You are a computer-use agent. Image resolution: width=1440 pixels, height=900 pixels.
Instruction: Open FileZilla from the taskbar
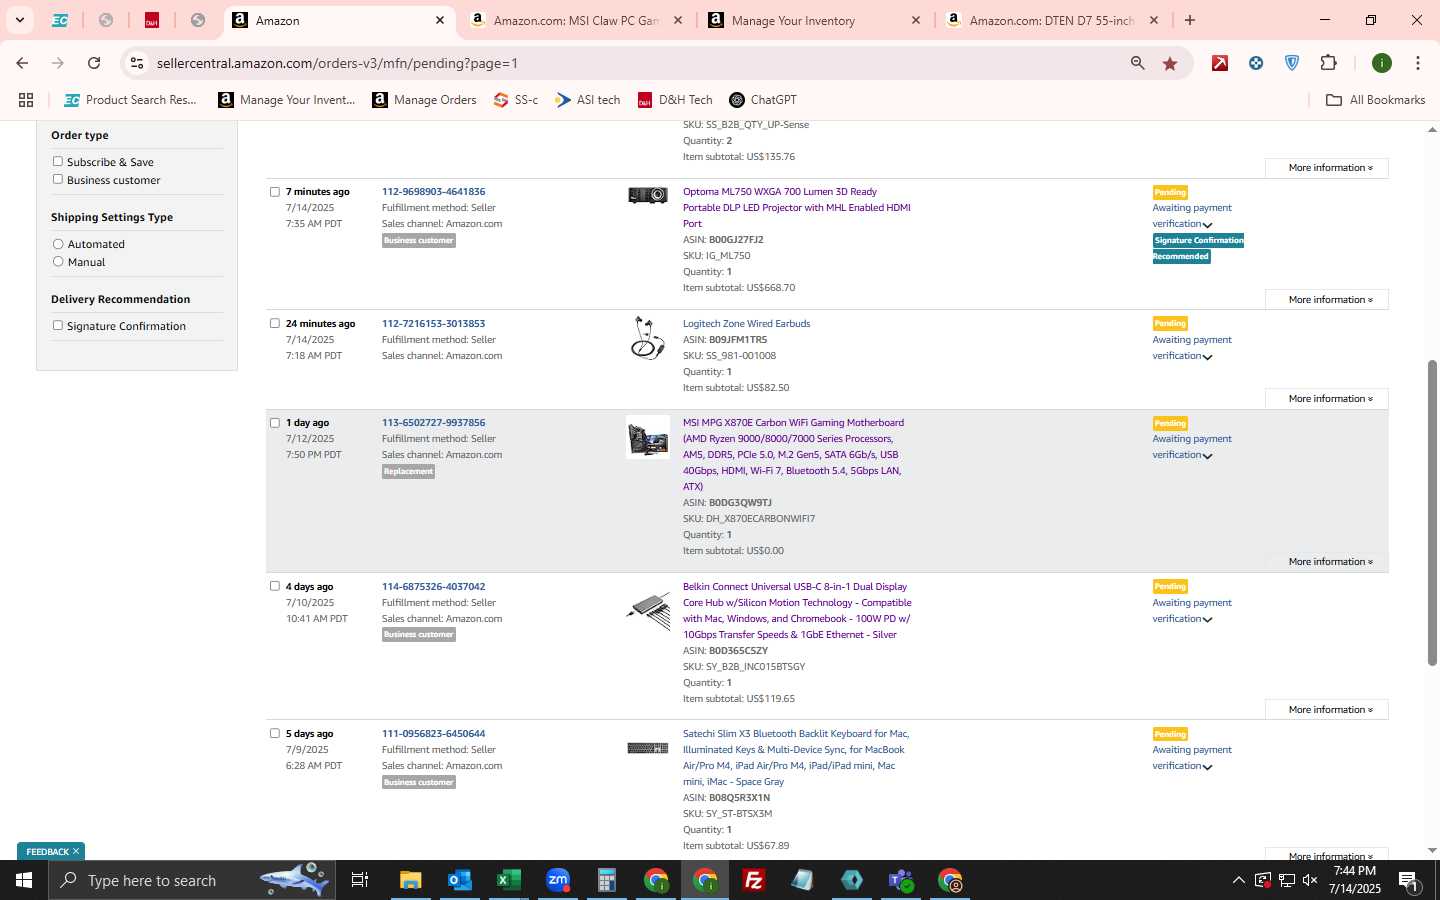click(754, 880)
